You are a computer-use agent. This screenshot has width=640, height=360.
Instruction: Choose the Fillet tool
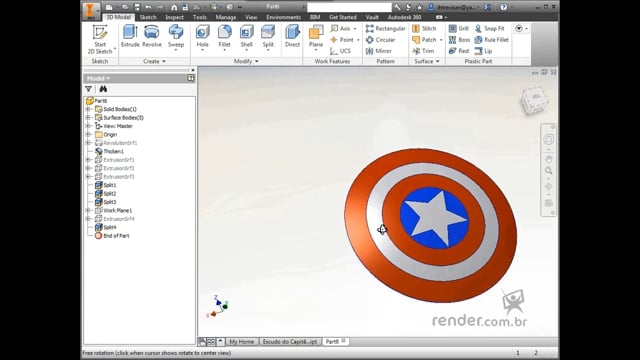pyautogui.click(x=224, y=37)
